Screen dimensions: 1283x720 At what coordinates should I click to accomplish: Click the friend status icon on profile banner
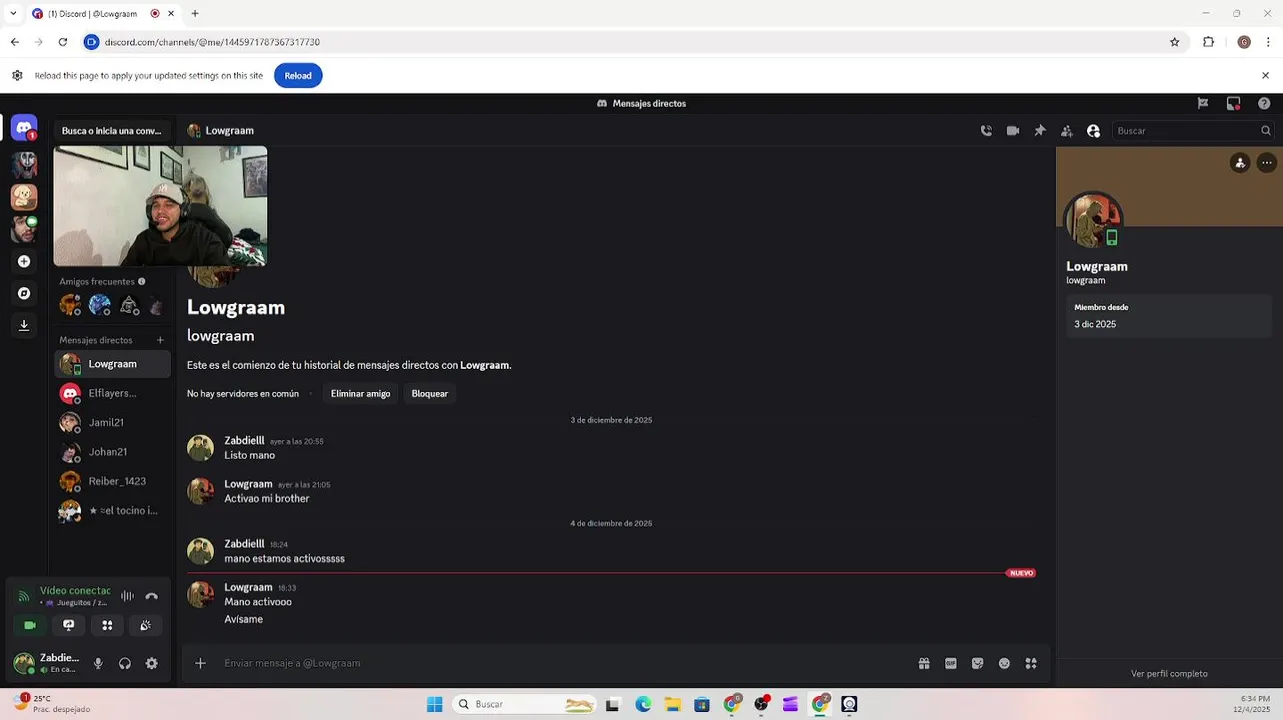coord(1240,163)
